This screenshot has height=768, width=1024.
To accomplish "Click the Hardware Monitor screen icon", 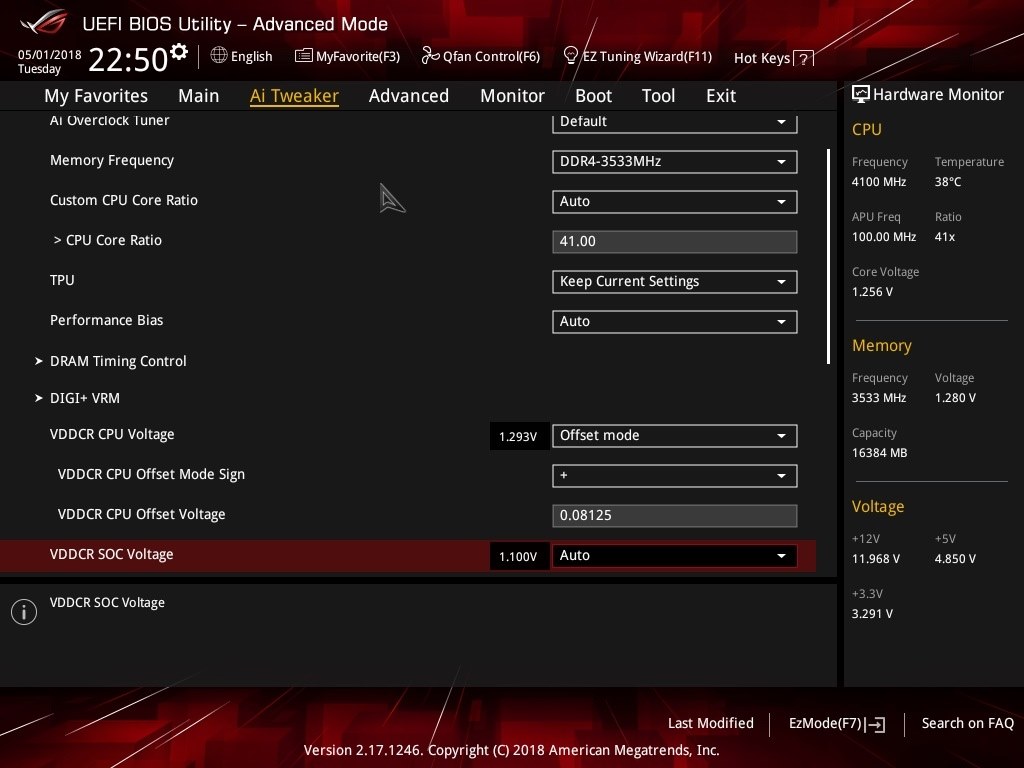I will (861, 95).
